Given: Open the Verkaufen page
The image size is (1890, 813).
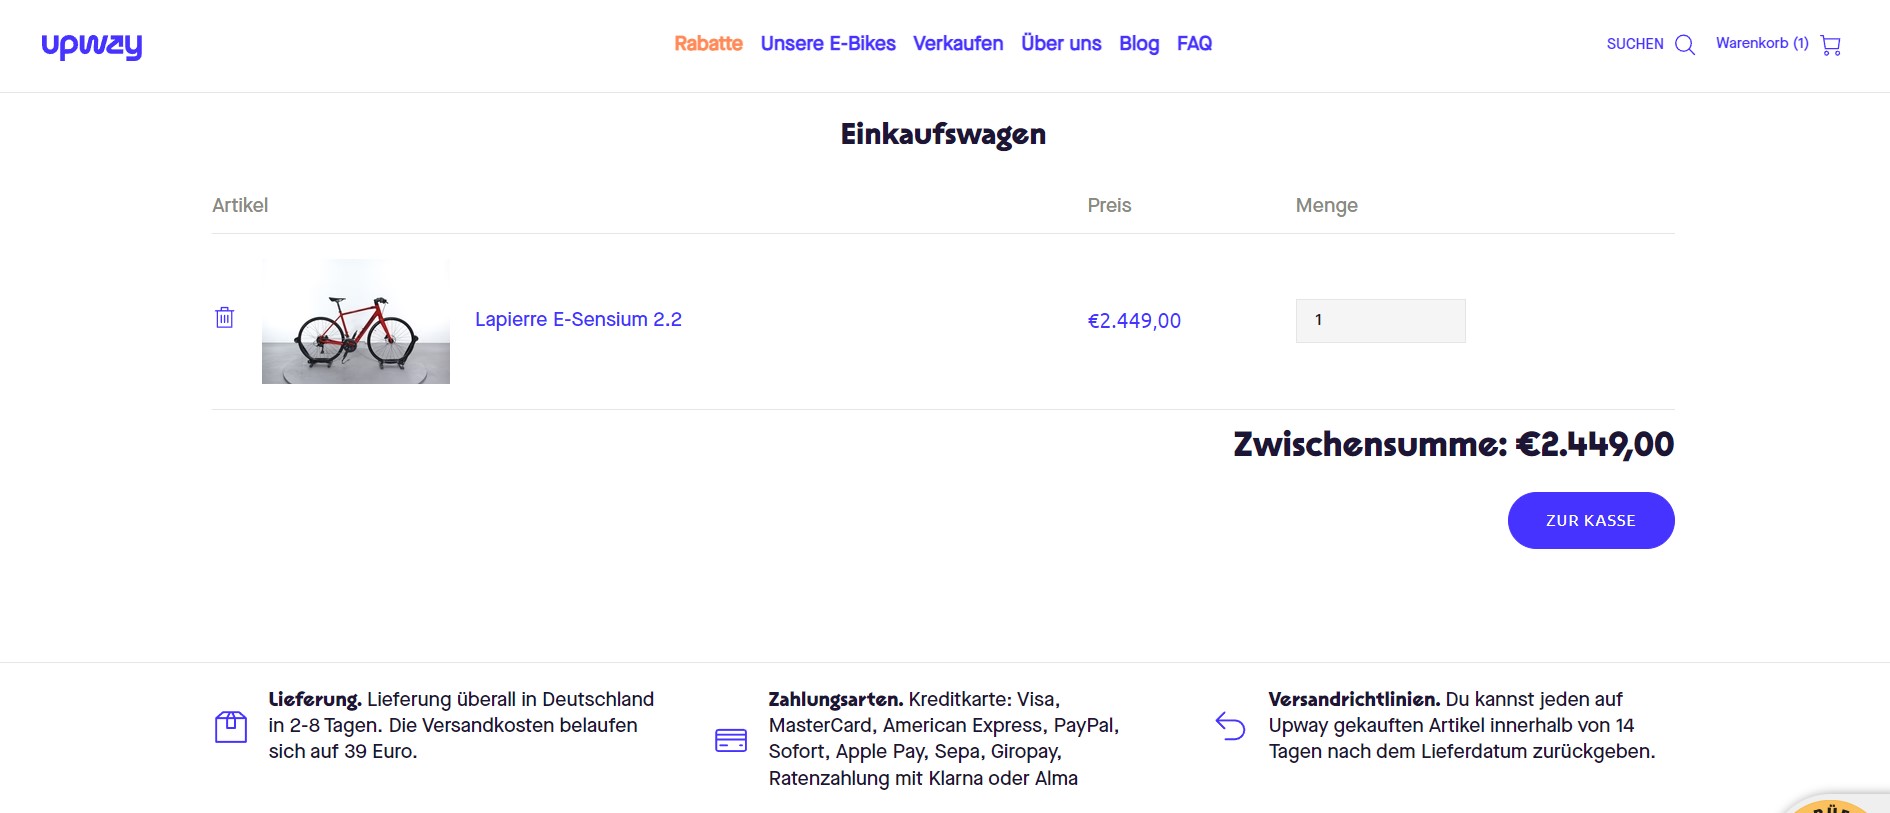Looking at the screenshot, I should [x=958, y=44].
